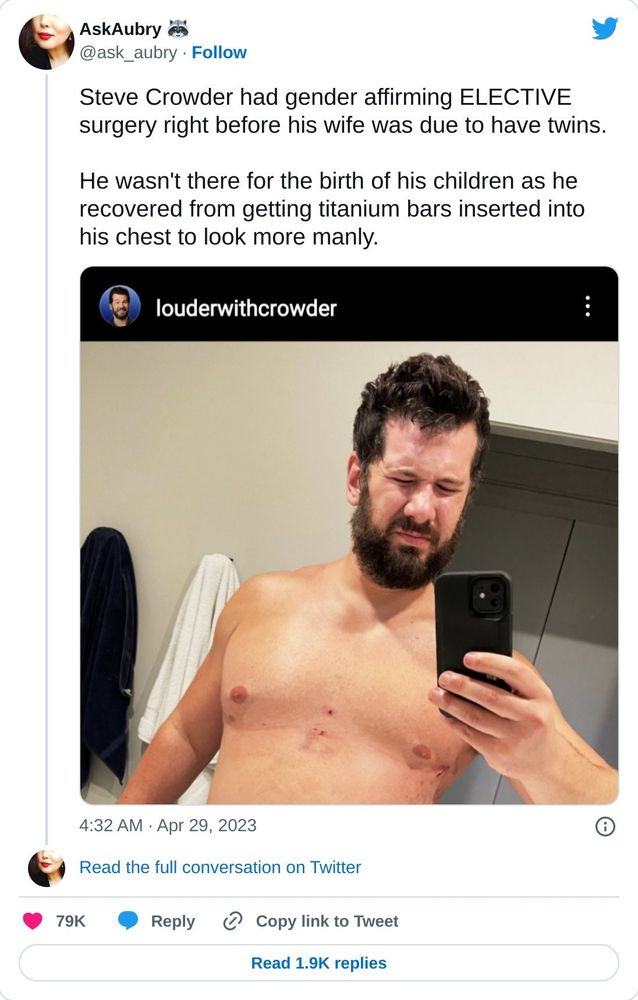Click the heart like icon
638x1000 pixels.
33,920
